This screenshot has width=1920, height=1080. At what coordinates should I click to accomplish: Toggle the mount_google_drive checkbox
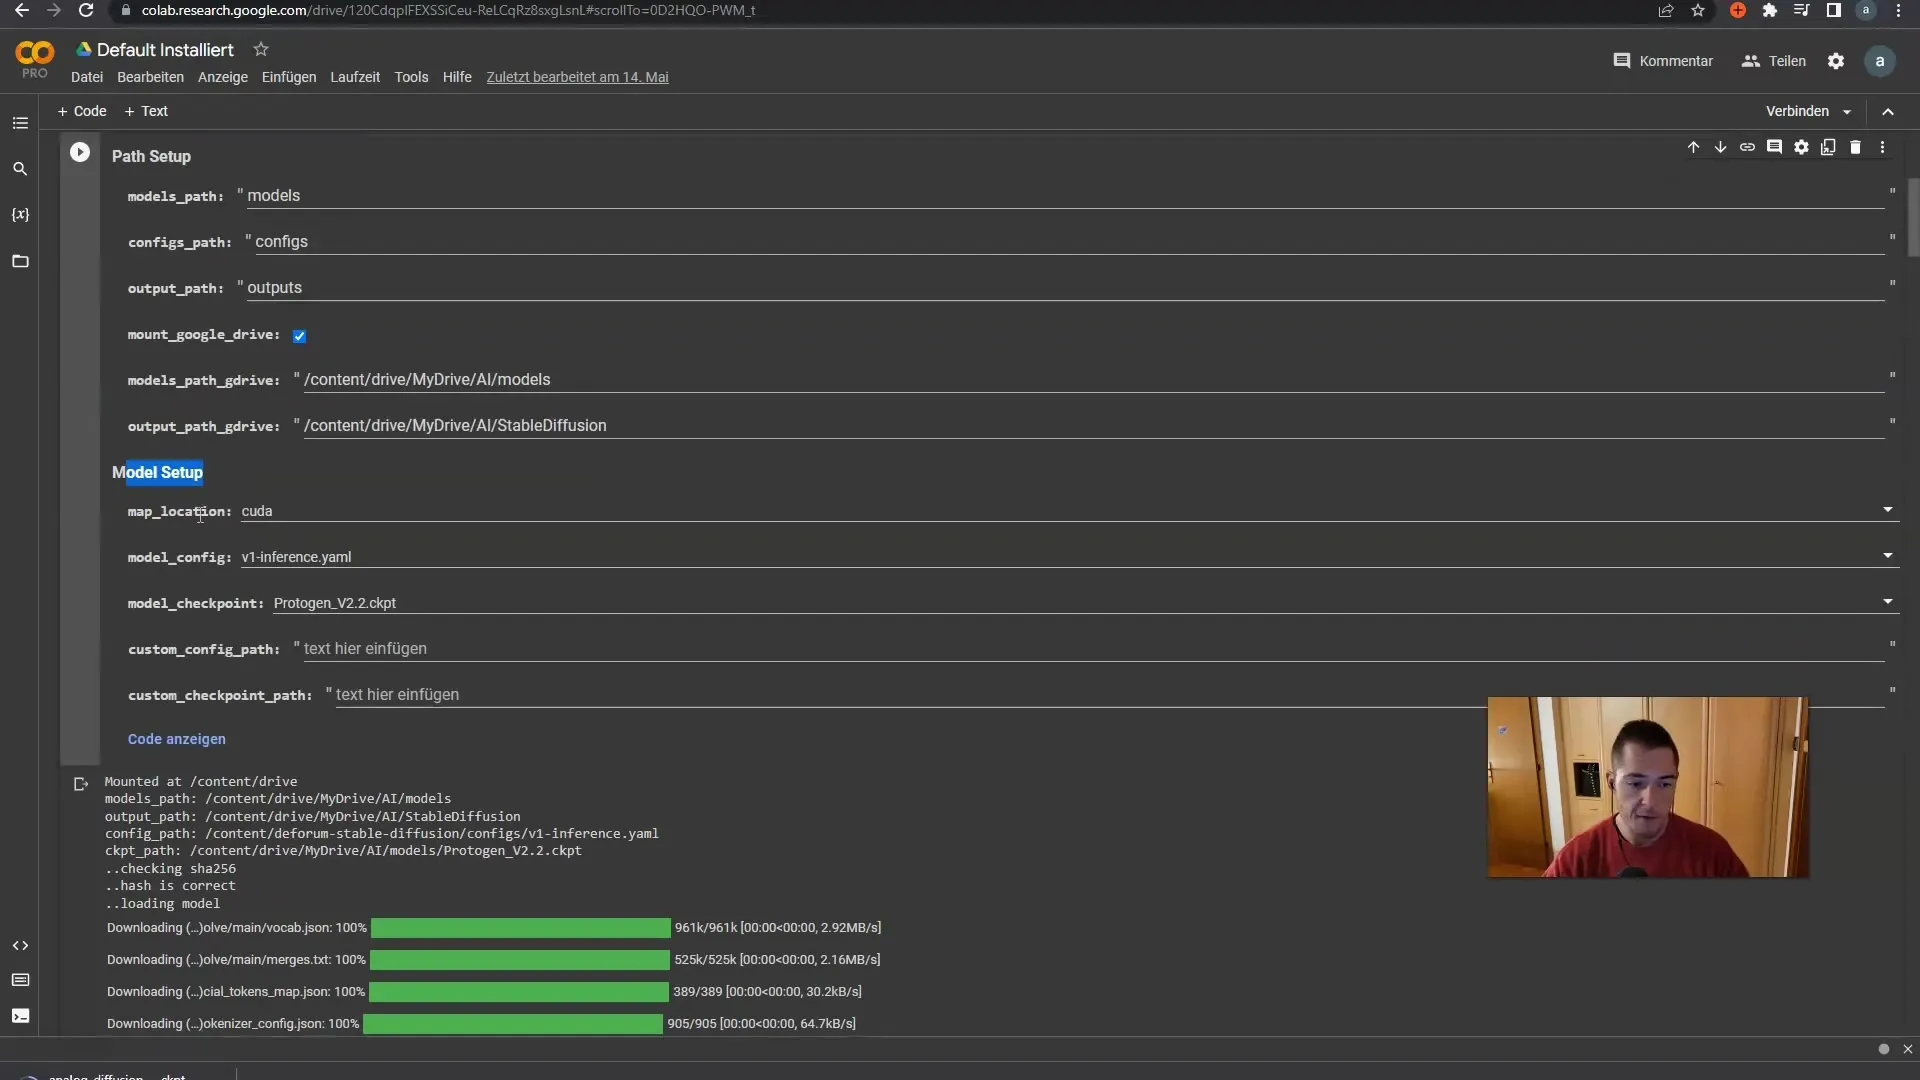pyautogui.click(x=299, y=336)
